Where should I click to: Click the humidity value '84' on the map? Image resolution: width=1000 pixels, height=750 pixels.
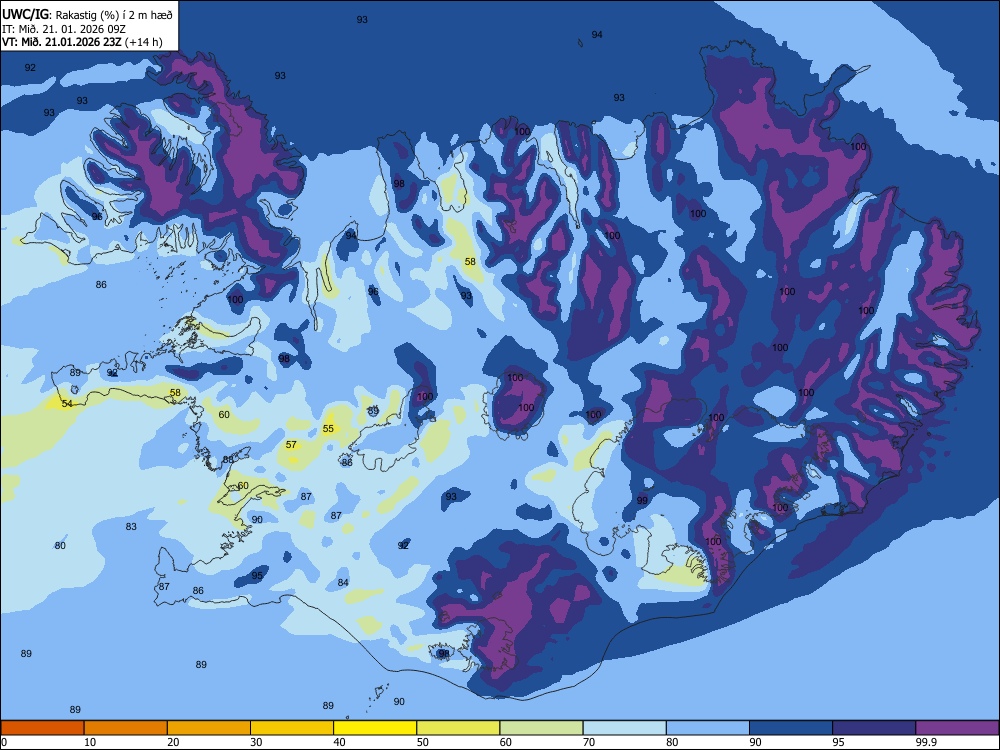coord(343,582)
